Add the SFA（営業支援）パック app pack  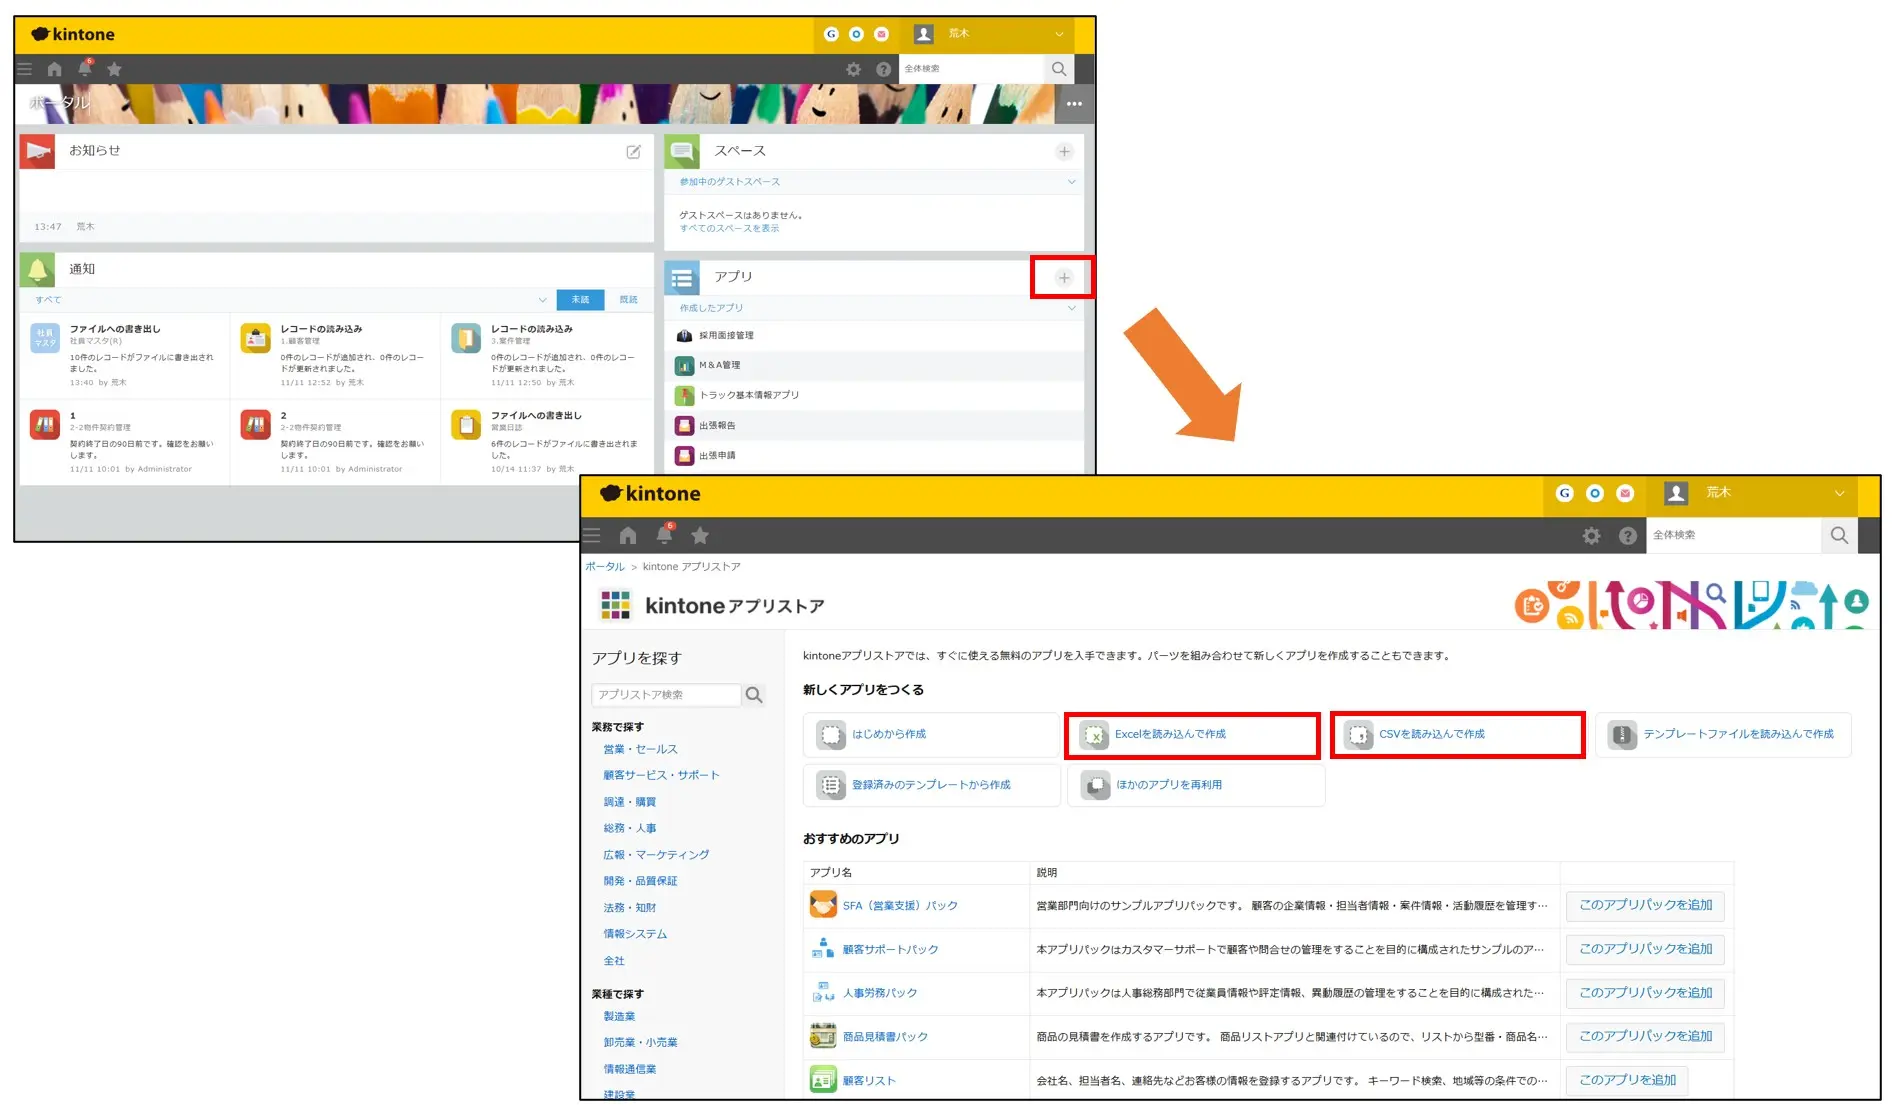point(1645,906)
